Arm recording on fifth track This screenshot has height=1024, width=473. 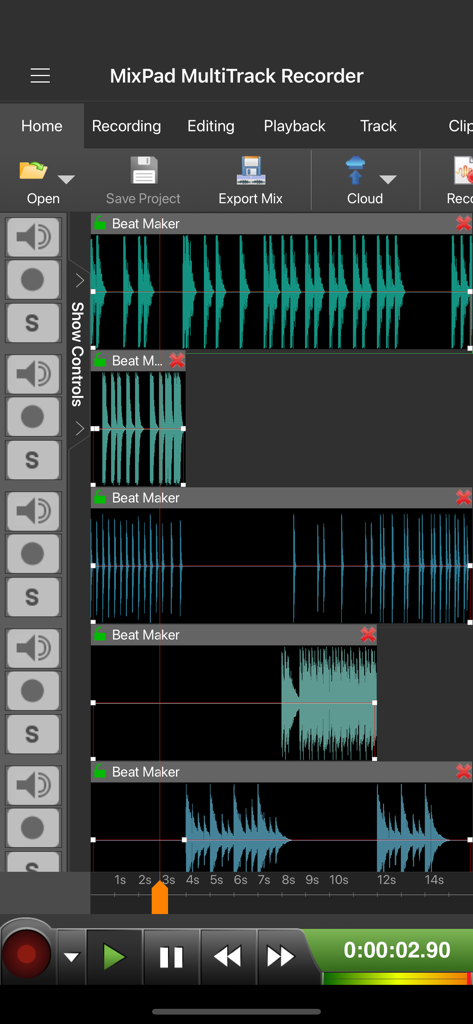33,828
